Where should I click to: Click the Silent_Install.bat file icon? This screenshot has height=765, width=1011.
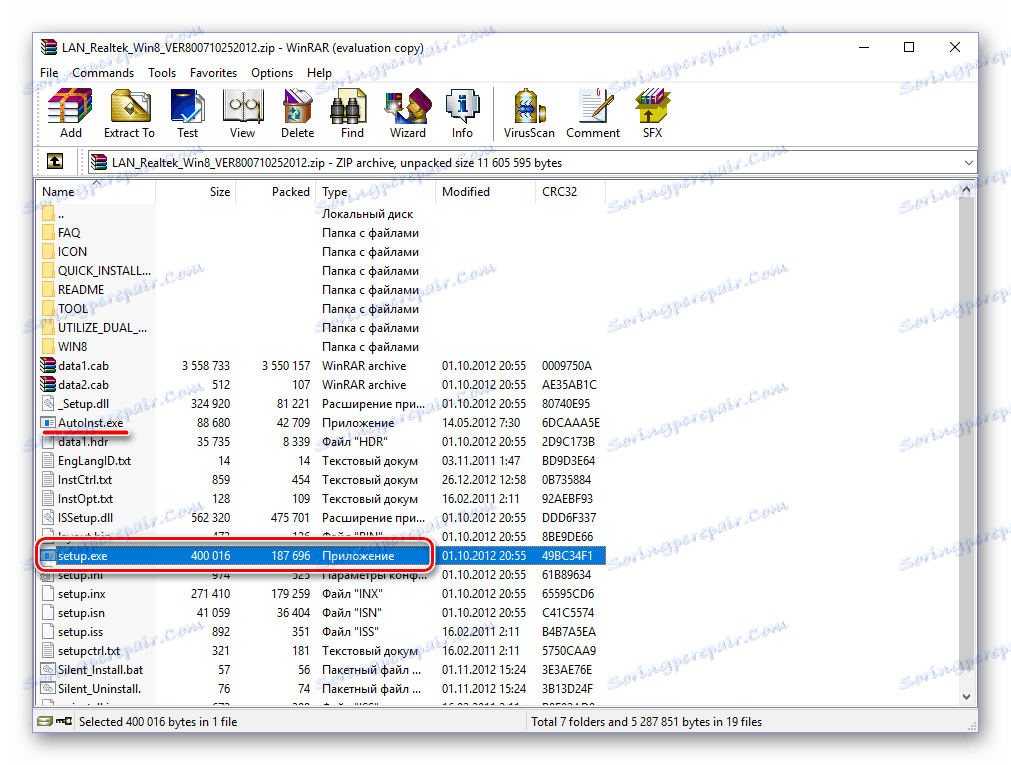point(48,670)
